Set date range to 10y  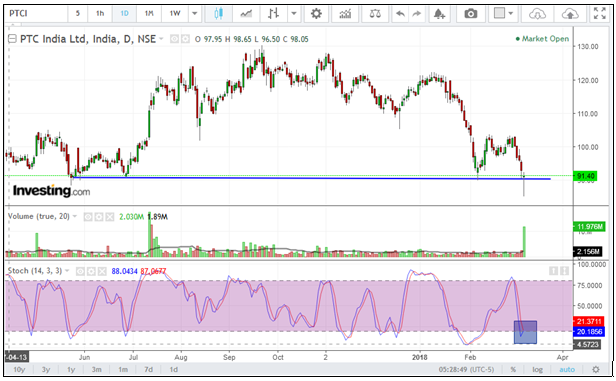[x=19, y=370]
